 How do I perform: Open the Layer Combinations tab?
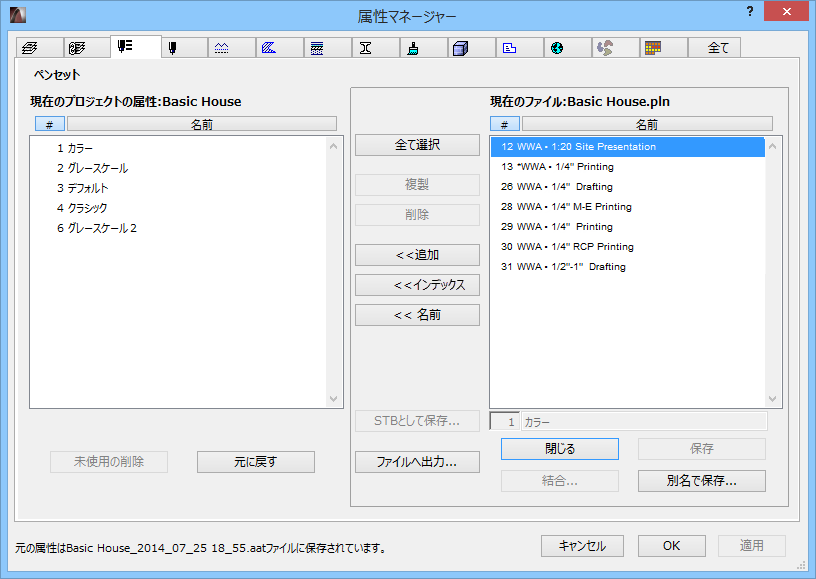click(87, 48)
